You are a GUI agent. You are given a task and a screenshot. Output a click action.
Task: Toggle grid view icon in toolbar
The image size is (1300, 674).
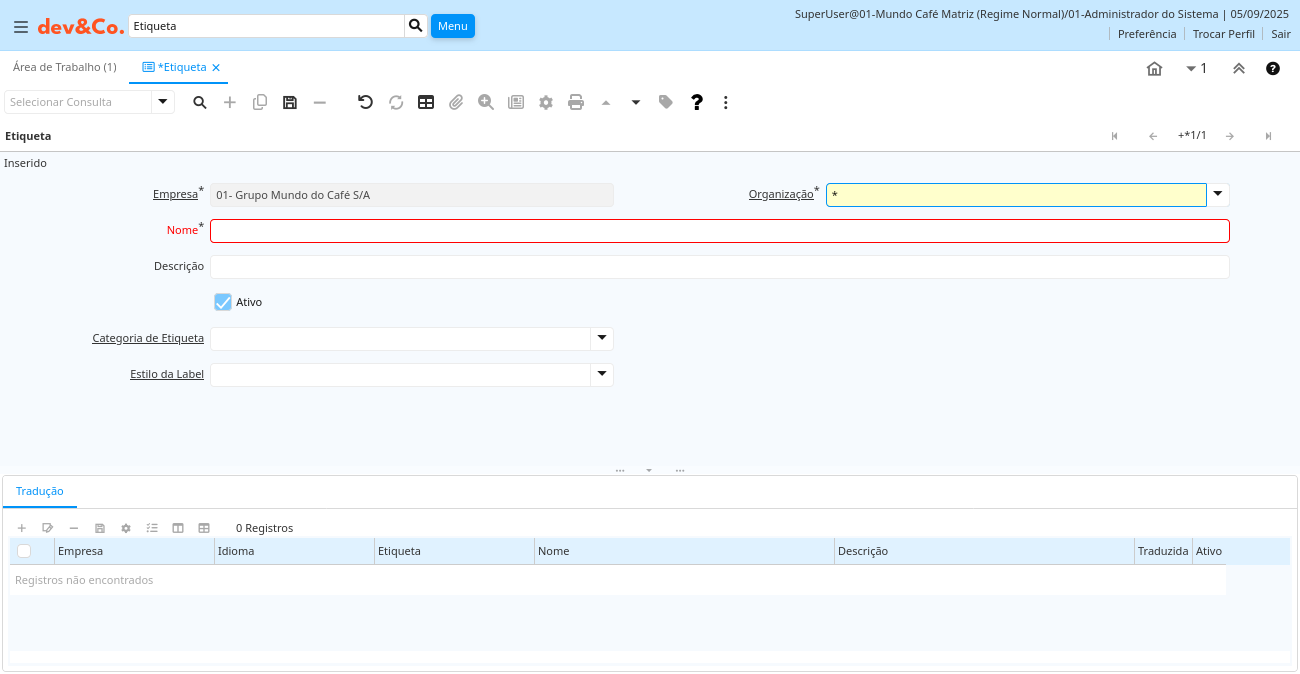426,102
